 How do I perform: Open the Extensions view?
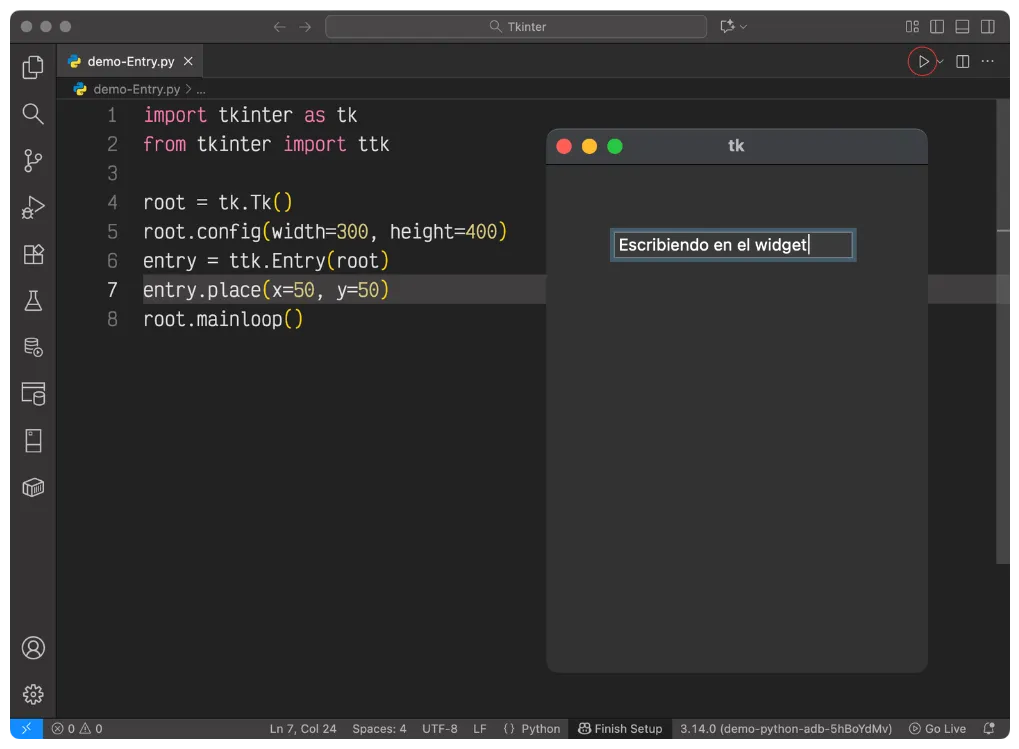[x=33, y=254]
